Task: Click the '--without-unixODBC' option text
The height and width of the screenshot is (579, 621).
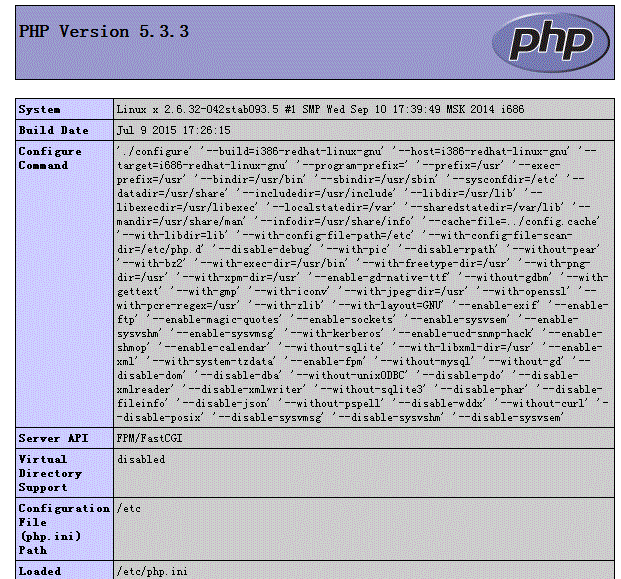Action: tap(350, 375)
